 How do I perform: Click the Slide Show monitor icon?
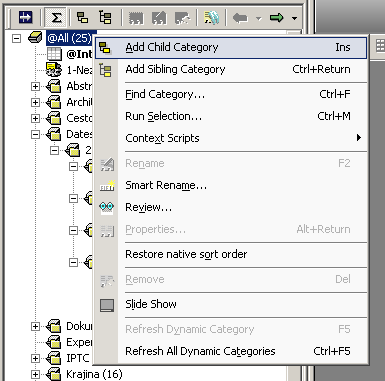107,305
